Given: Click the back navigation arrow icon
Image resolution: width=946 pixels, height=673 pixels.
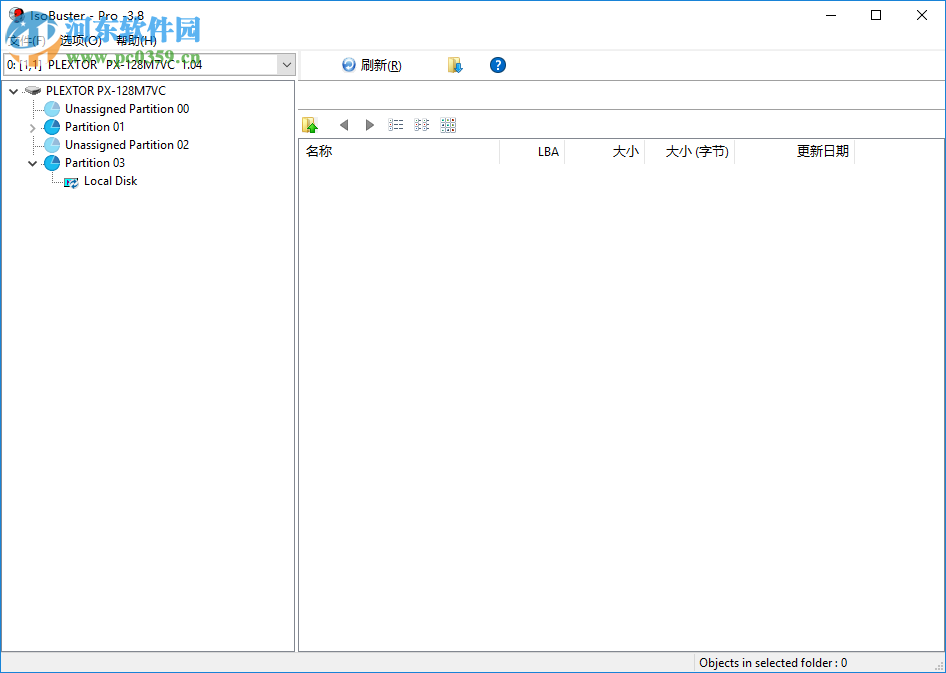Looking at the screenshot, I should tap(344, 124).
